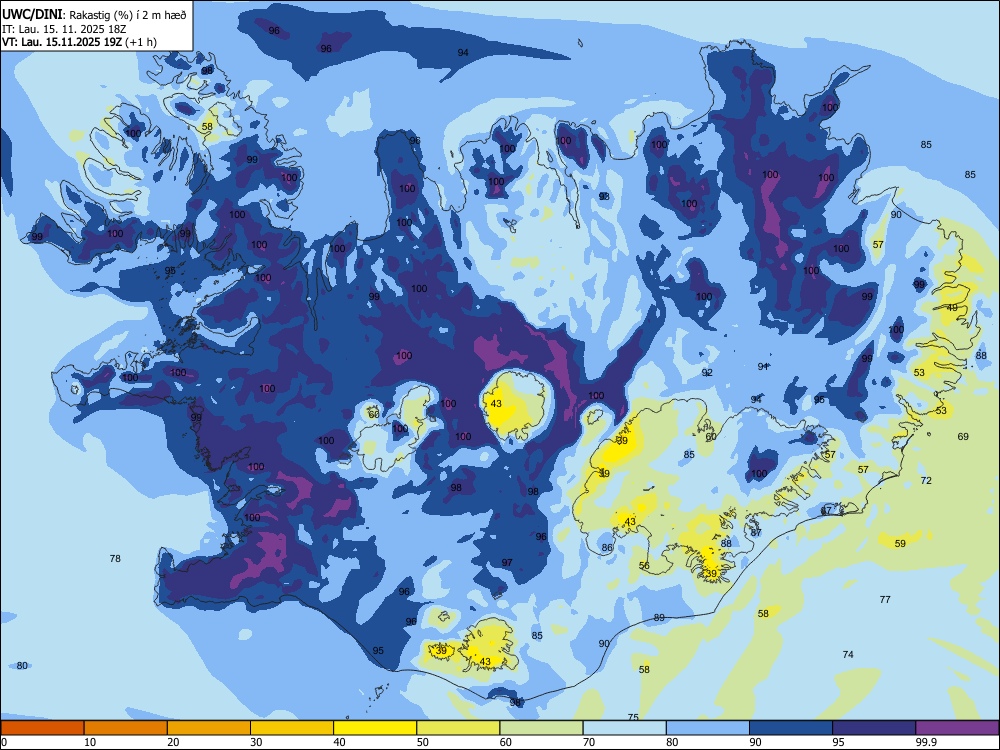Click the '86' humidity value
The width and height of the screenshot is (1000, 750).
607,547
